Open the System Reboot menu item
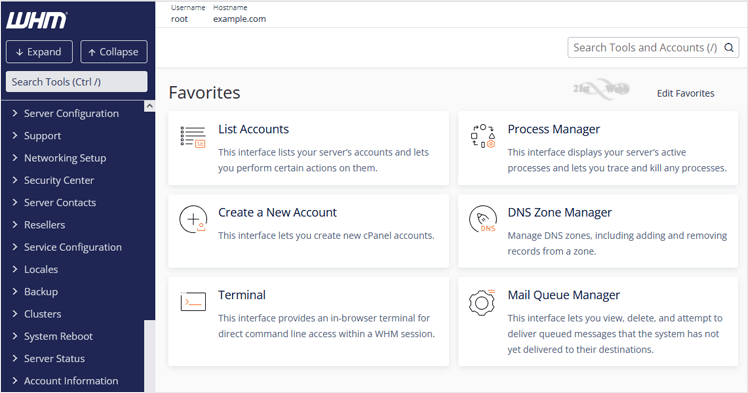 [x=58, y=336]
